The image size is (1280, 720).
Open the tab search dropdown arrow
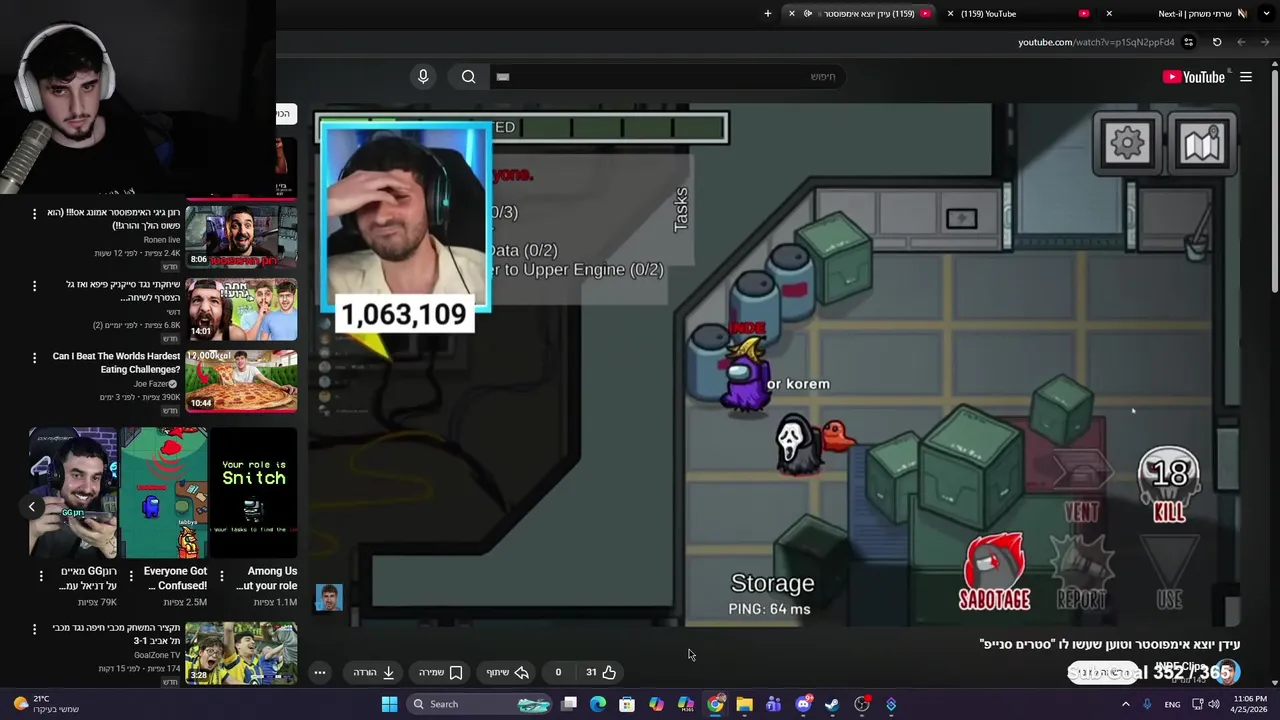[1266, 13]
